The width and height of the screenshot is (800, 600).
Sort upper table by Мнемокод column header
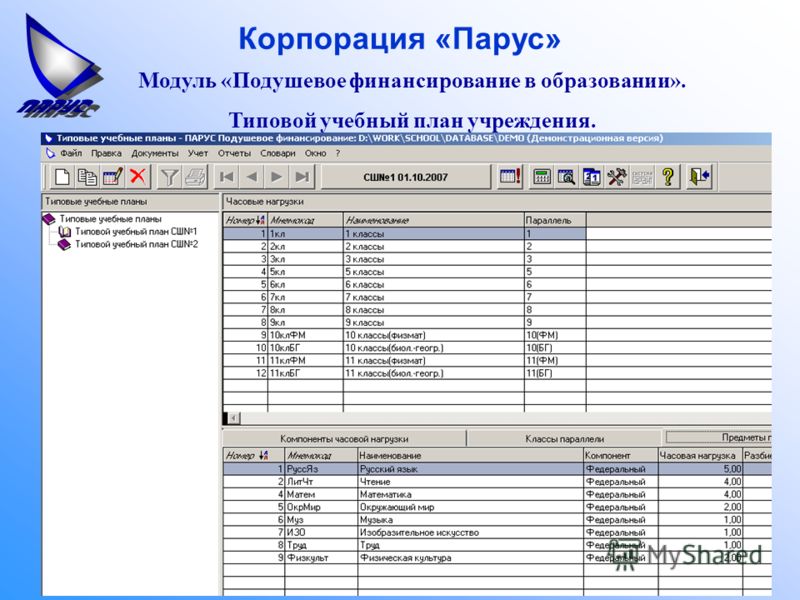click(306, 220)
